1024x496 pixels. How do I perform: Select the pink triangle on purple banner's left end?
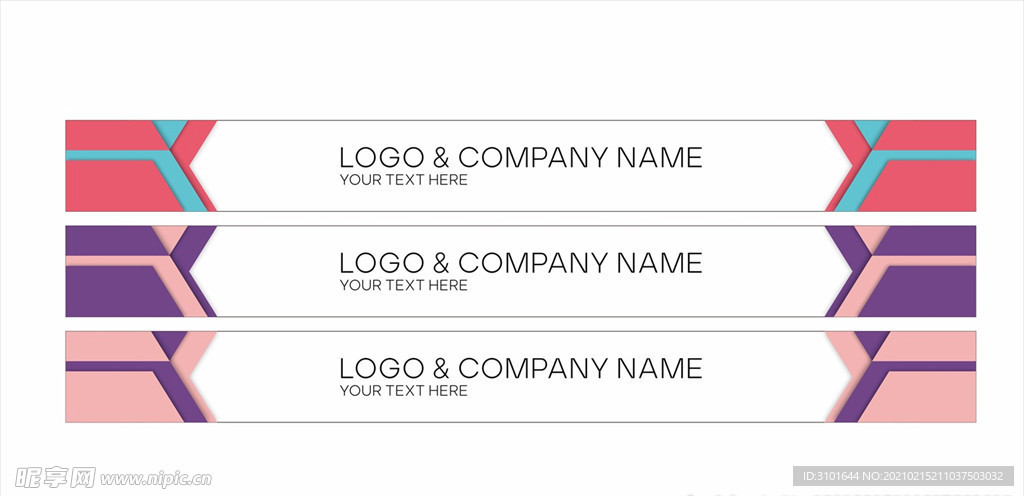tap(170, 236)
